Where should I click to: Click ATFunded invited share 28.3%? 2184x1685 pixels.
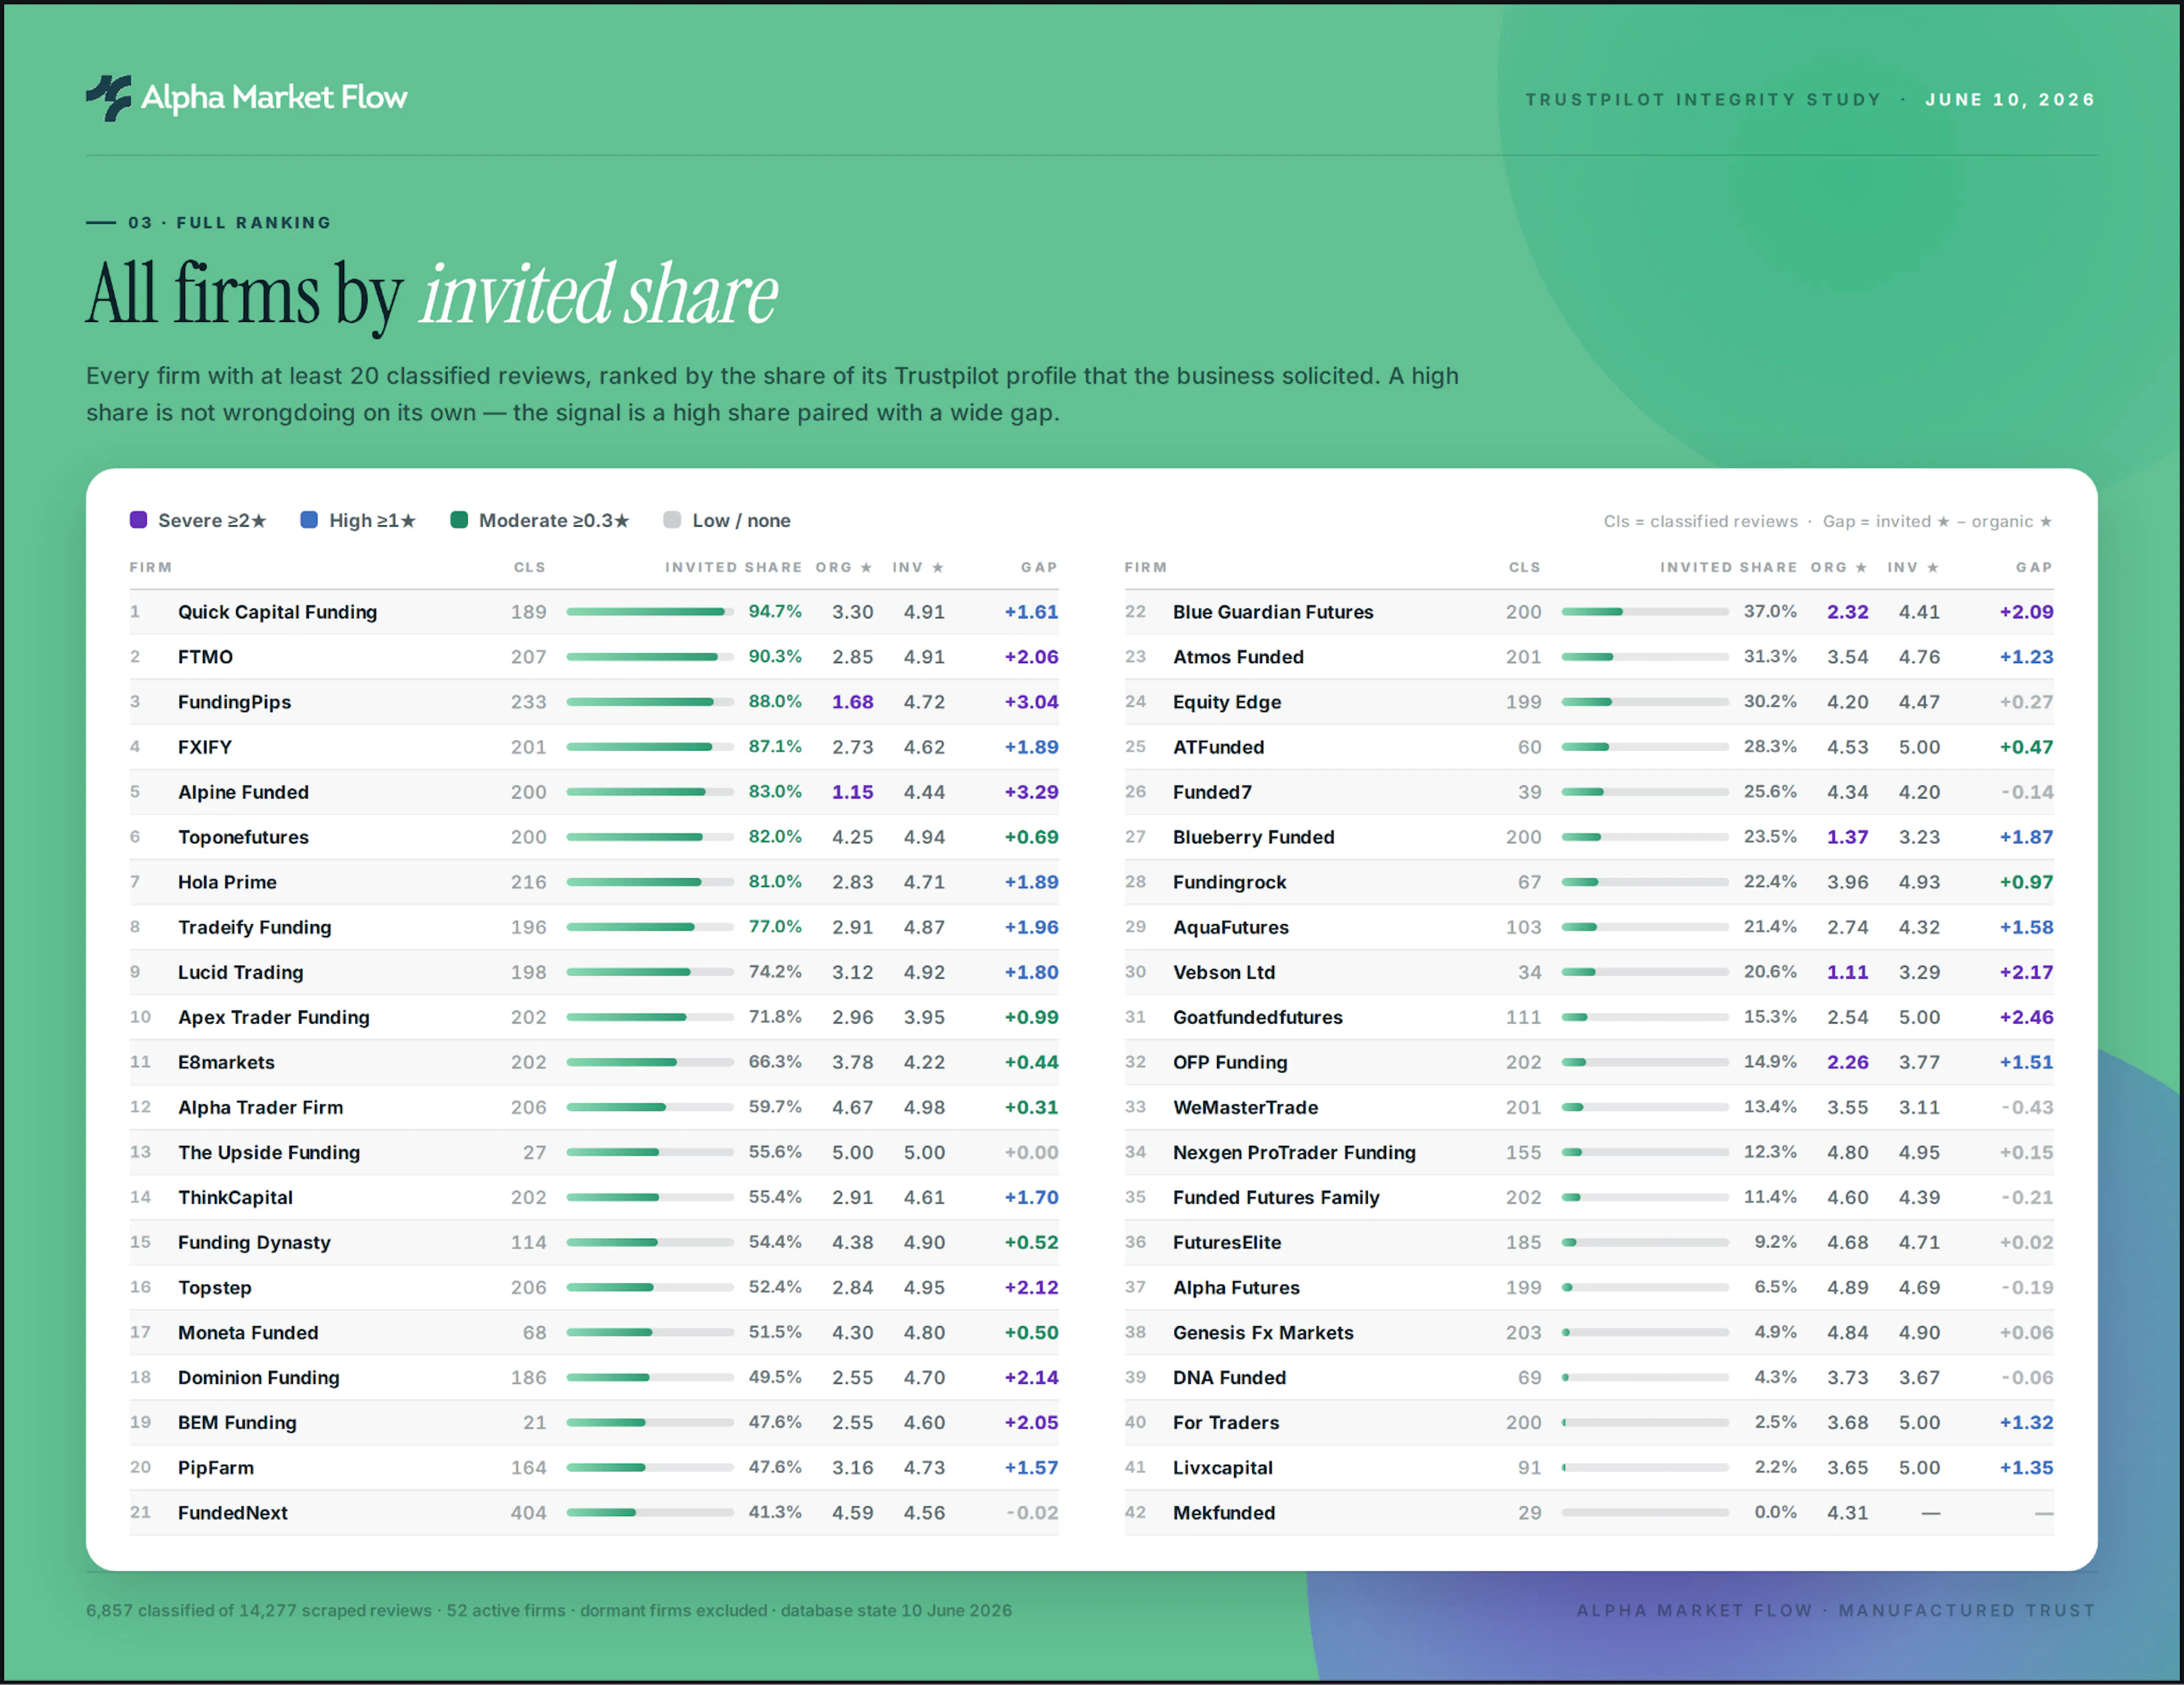click(x=1770, y=747)
